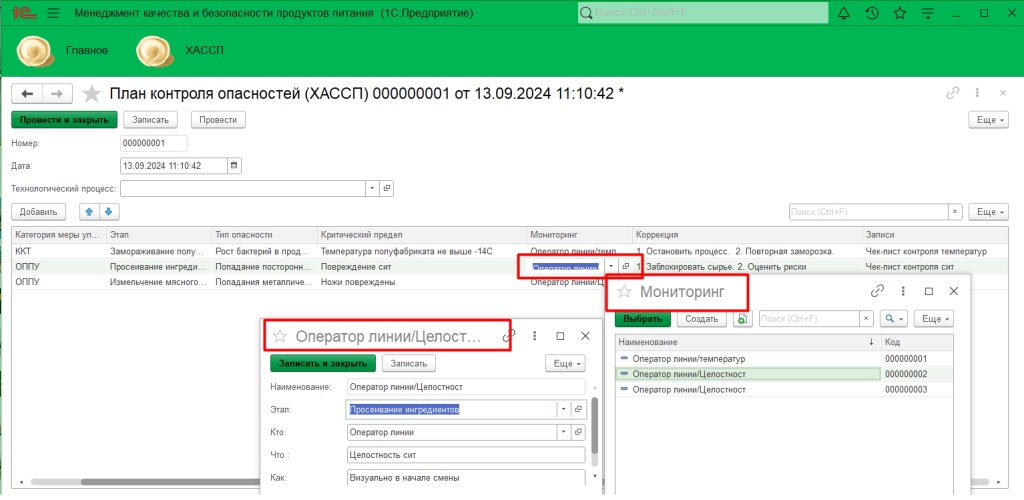Click the calendar icon in Дата field
Screen dimensions: 1024x500
tap(234, 165)
